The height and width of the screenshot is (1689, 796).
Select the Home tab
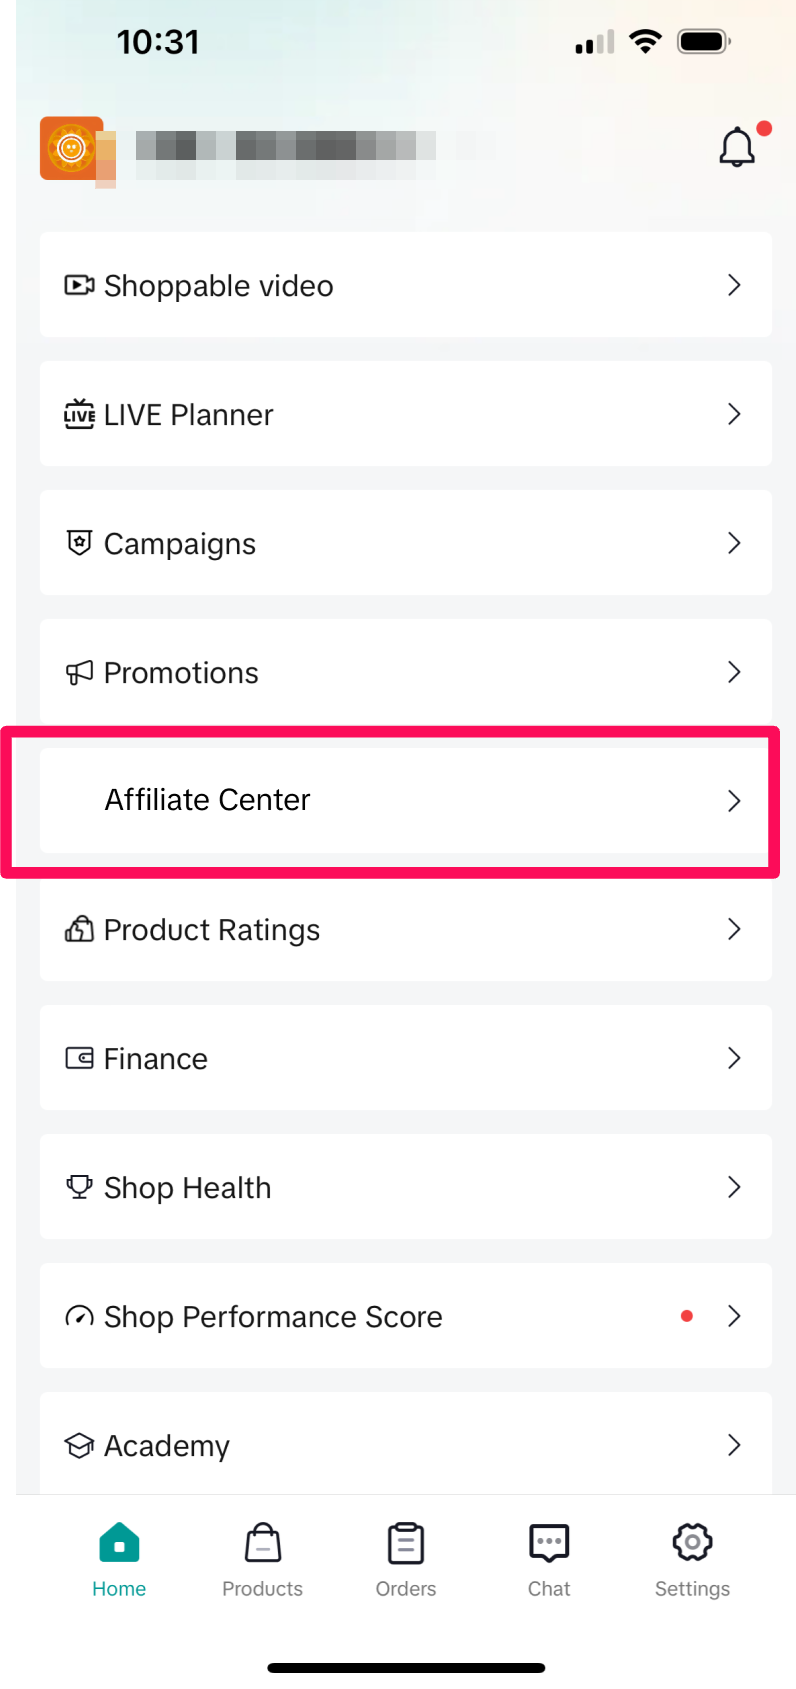119,1560
